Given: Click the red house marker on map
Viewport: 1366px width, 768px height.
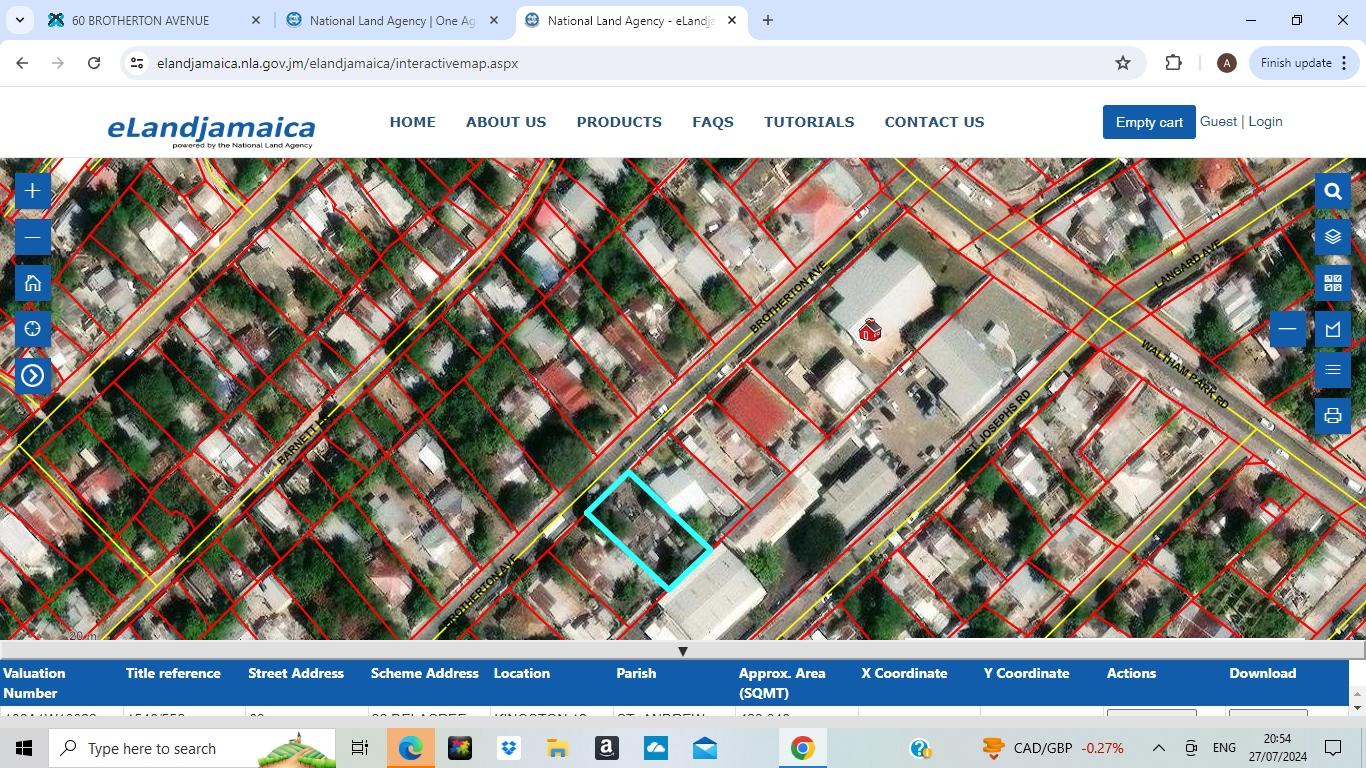Looking at the screenshot, I should [870, 330].
